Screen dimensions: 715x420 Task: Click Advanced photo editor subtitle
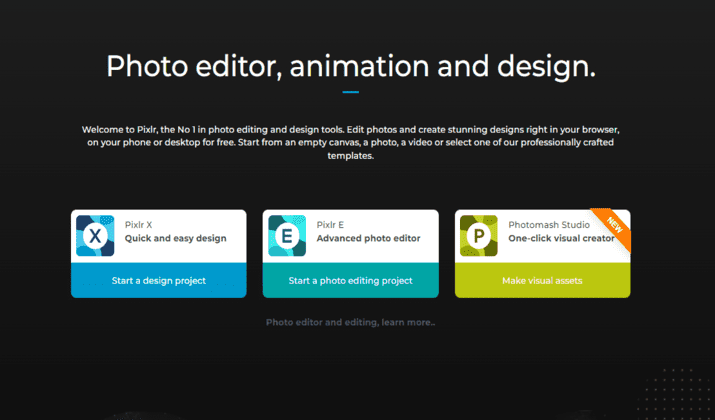pyautogui.click(x=368, y=239)
